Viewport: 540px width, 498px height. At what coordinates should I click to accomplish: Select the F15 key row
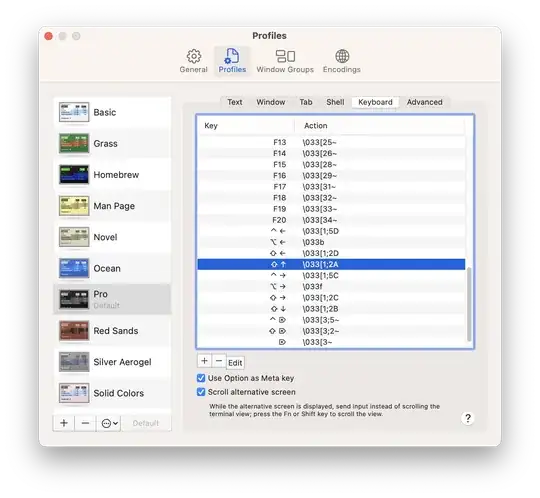coord(331,165)
